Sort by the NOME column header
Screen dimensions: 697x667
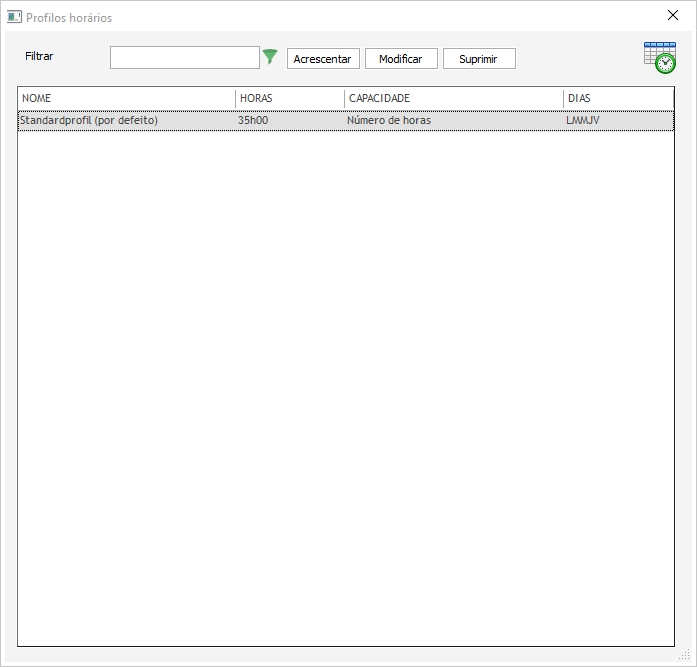(x=127, y=98)
